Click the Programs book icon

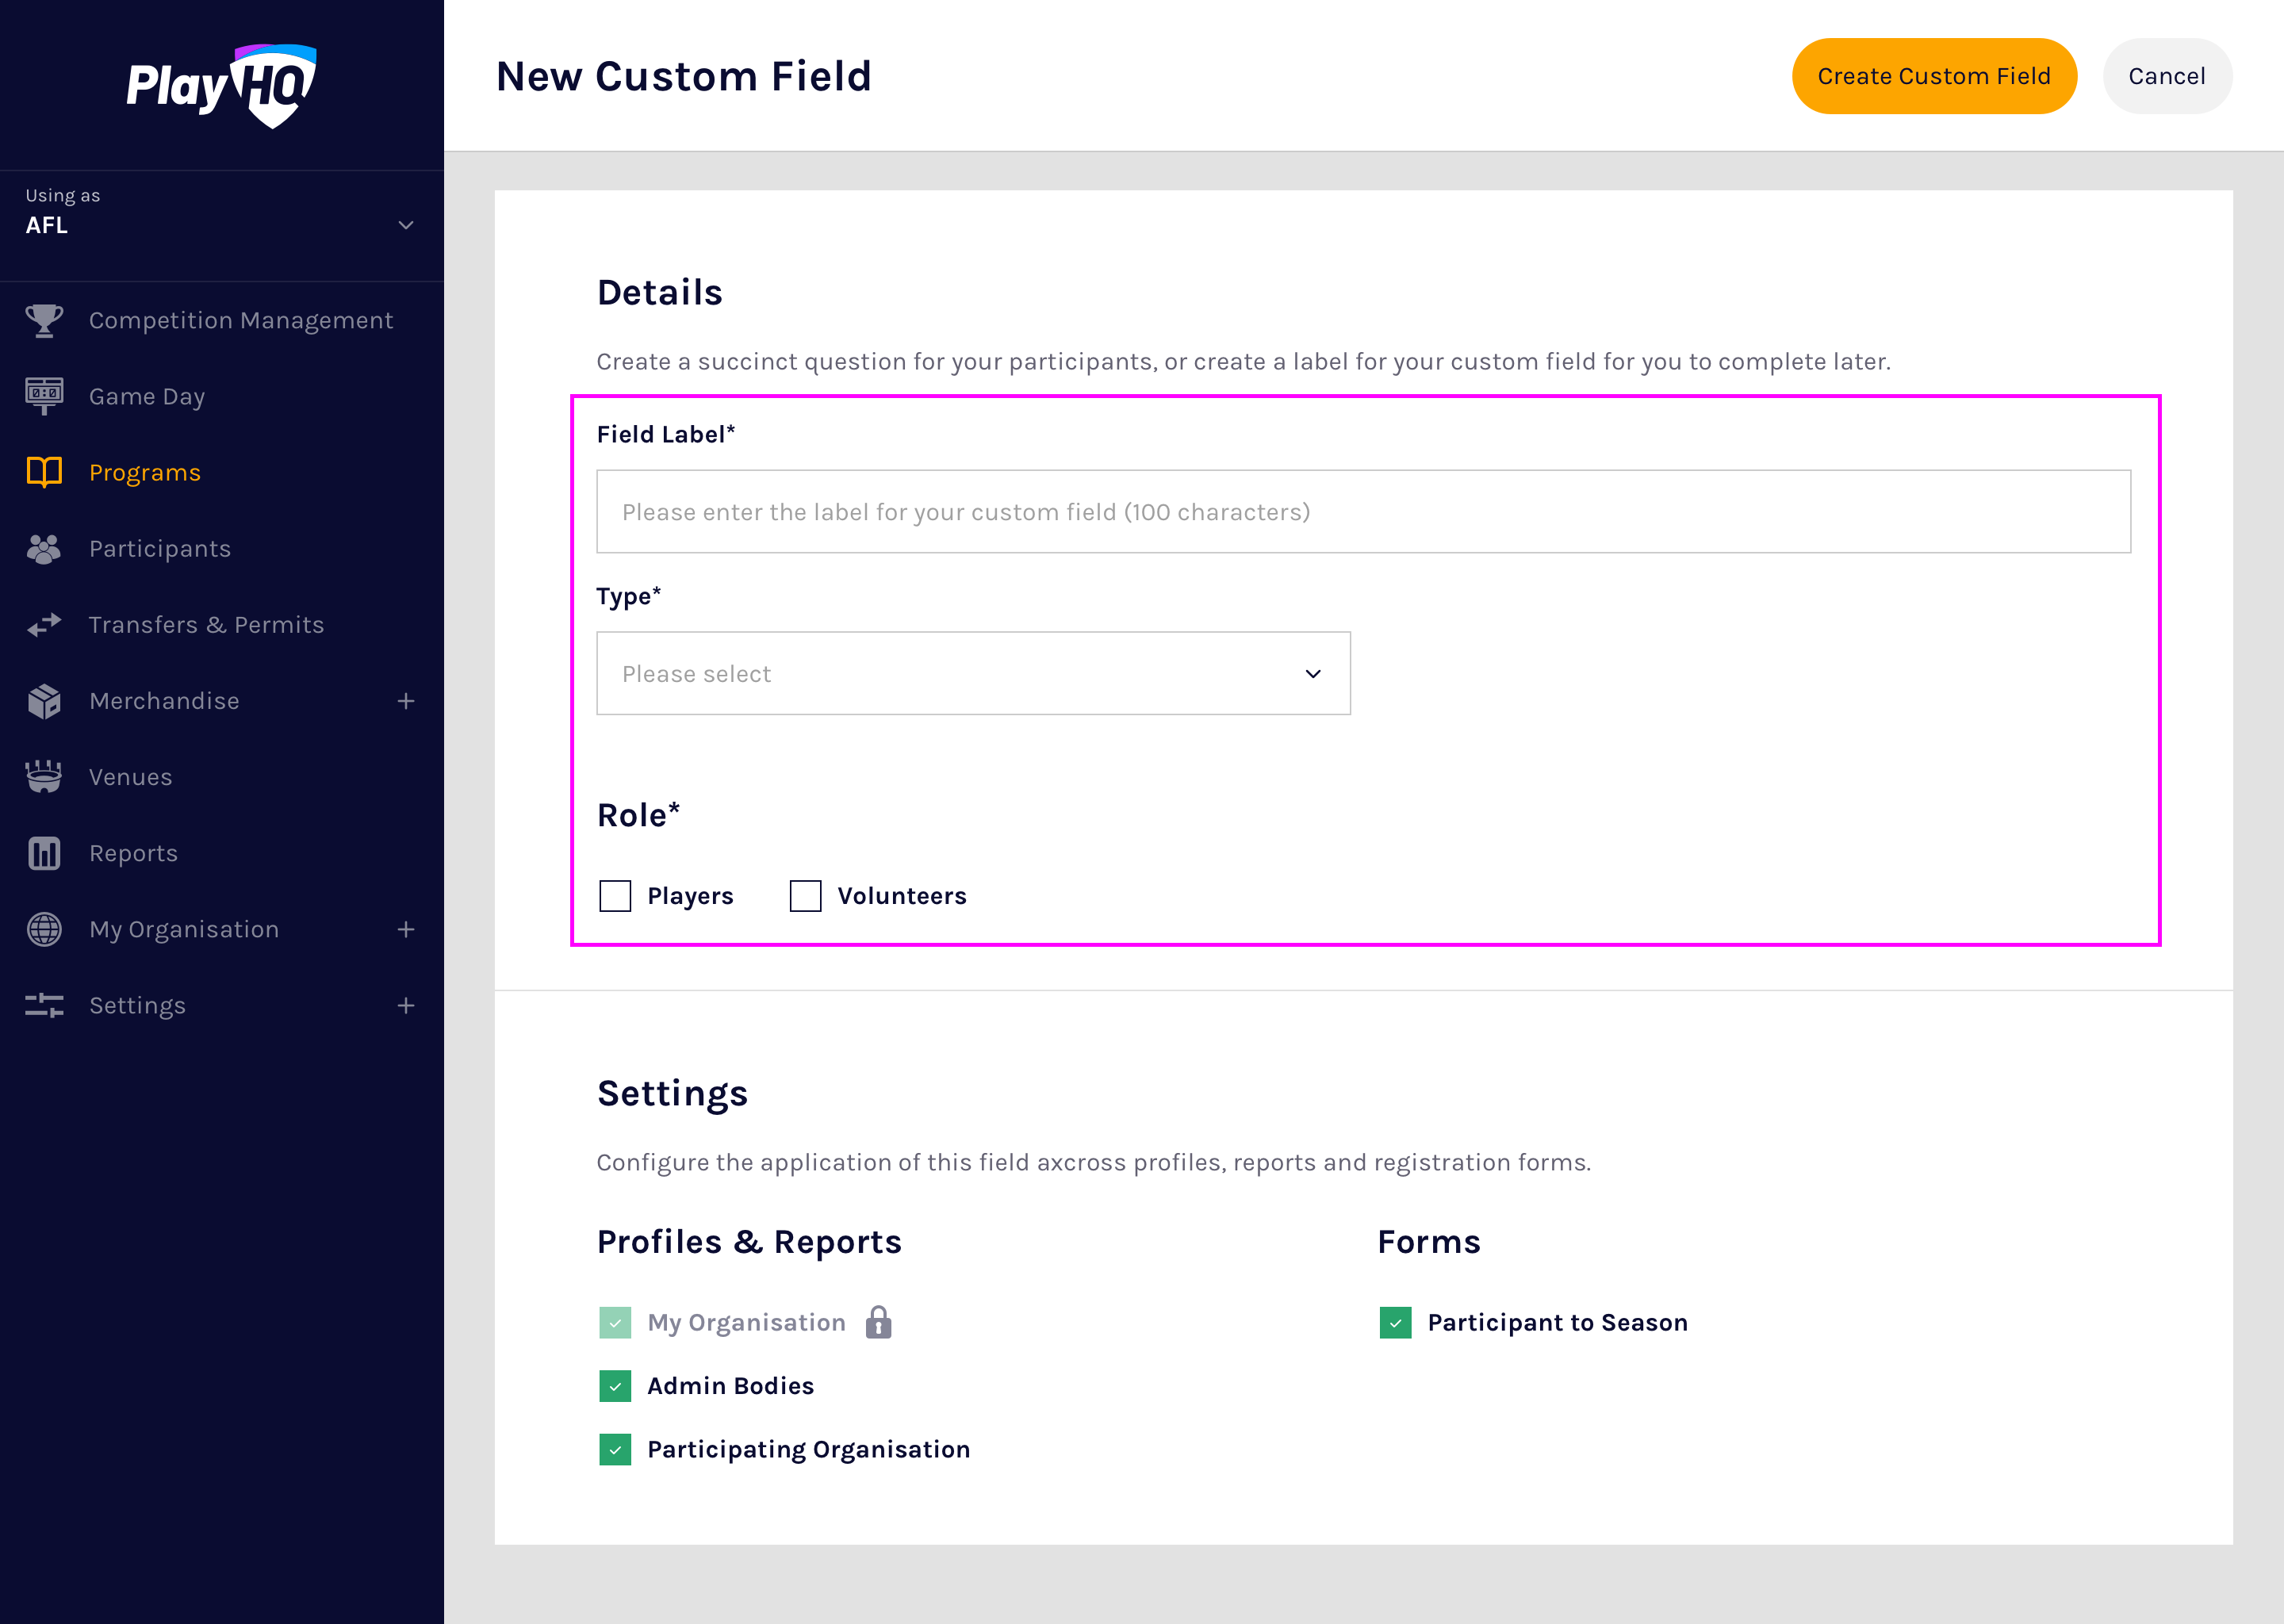click(44, 472)
